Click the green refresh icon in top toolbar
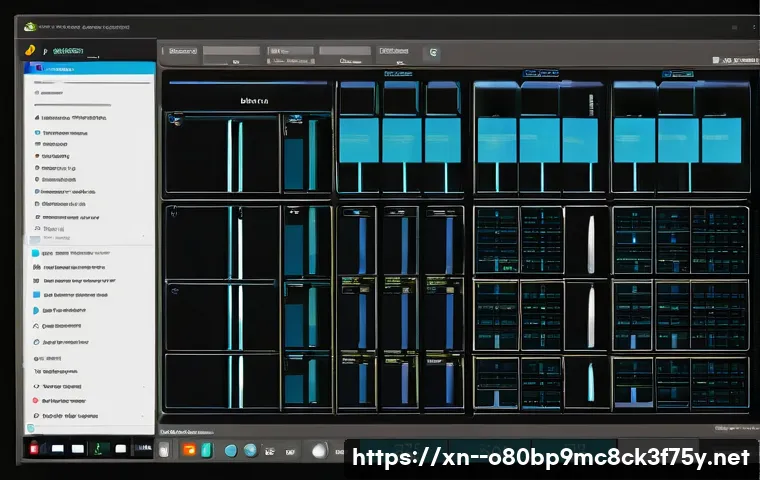This screenshot has height=480, width=760. tap(433, 51)
